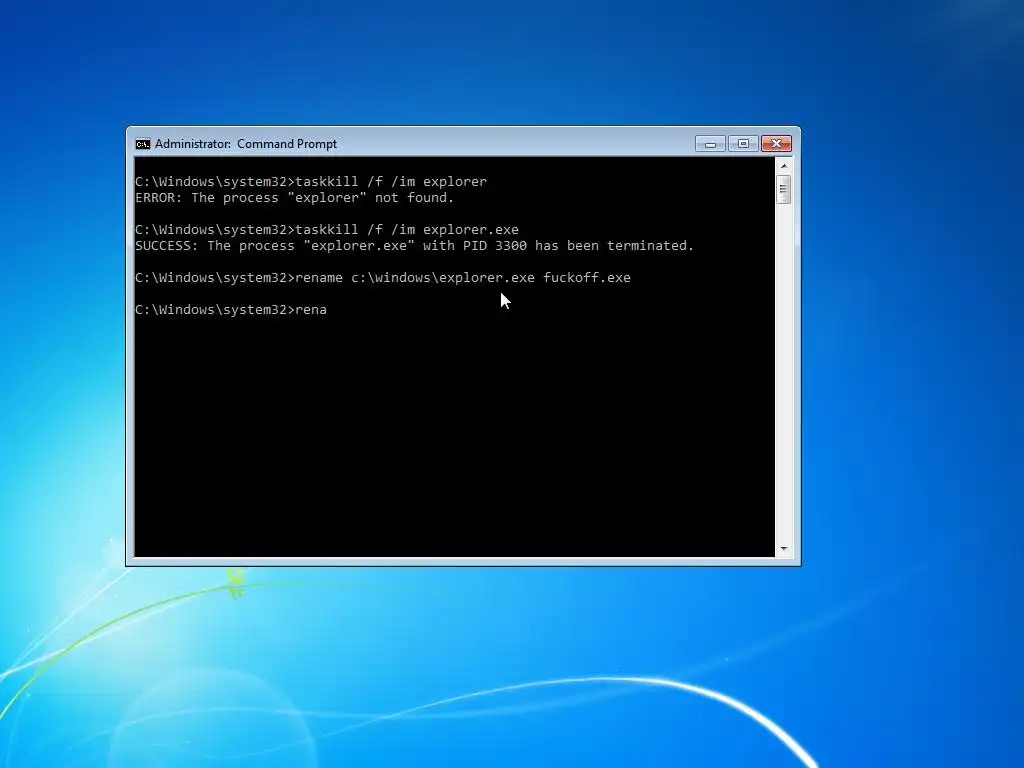The width and height of the screenshot is (1024, 768).
Task: Click the scrollbar down arrow
Action: [x=784, y=549]
